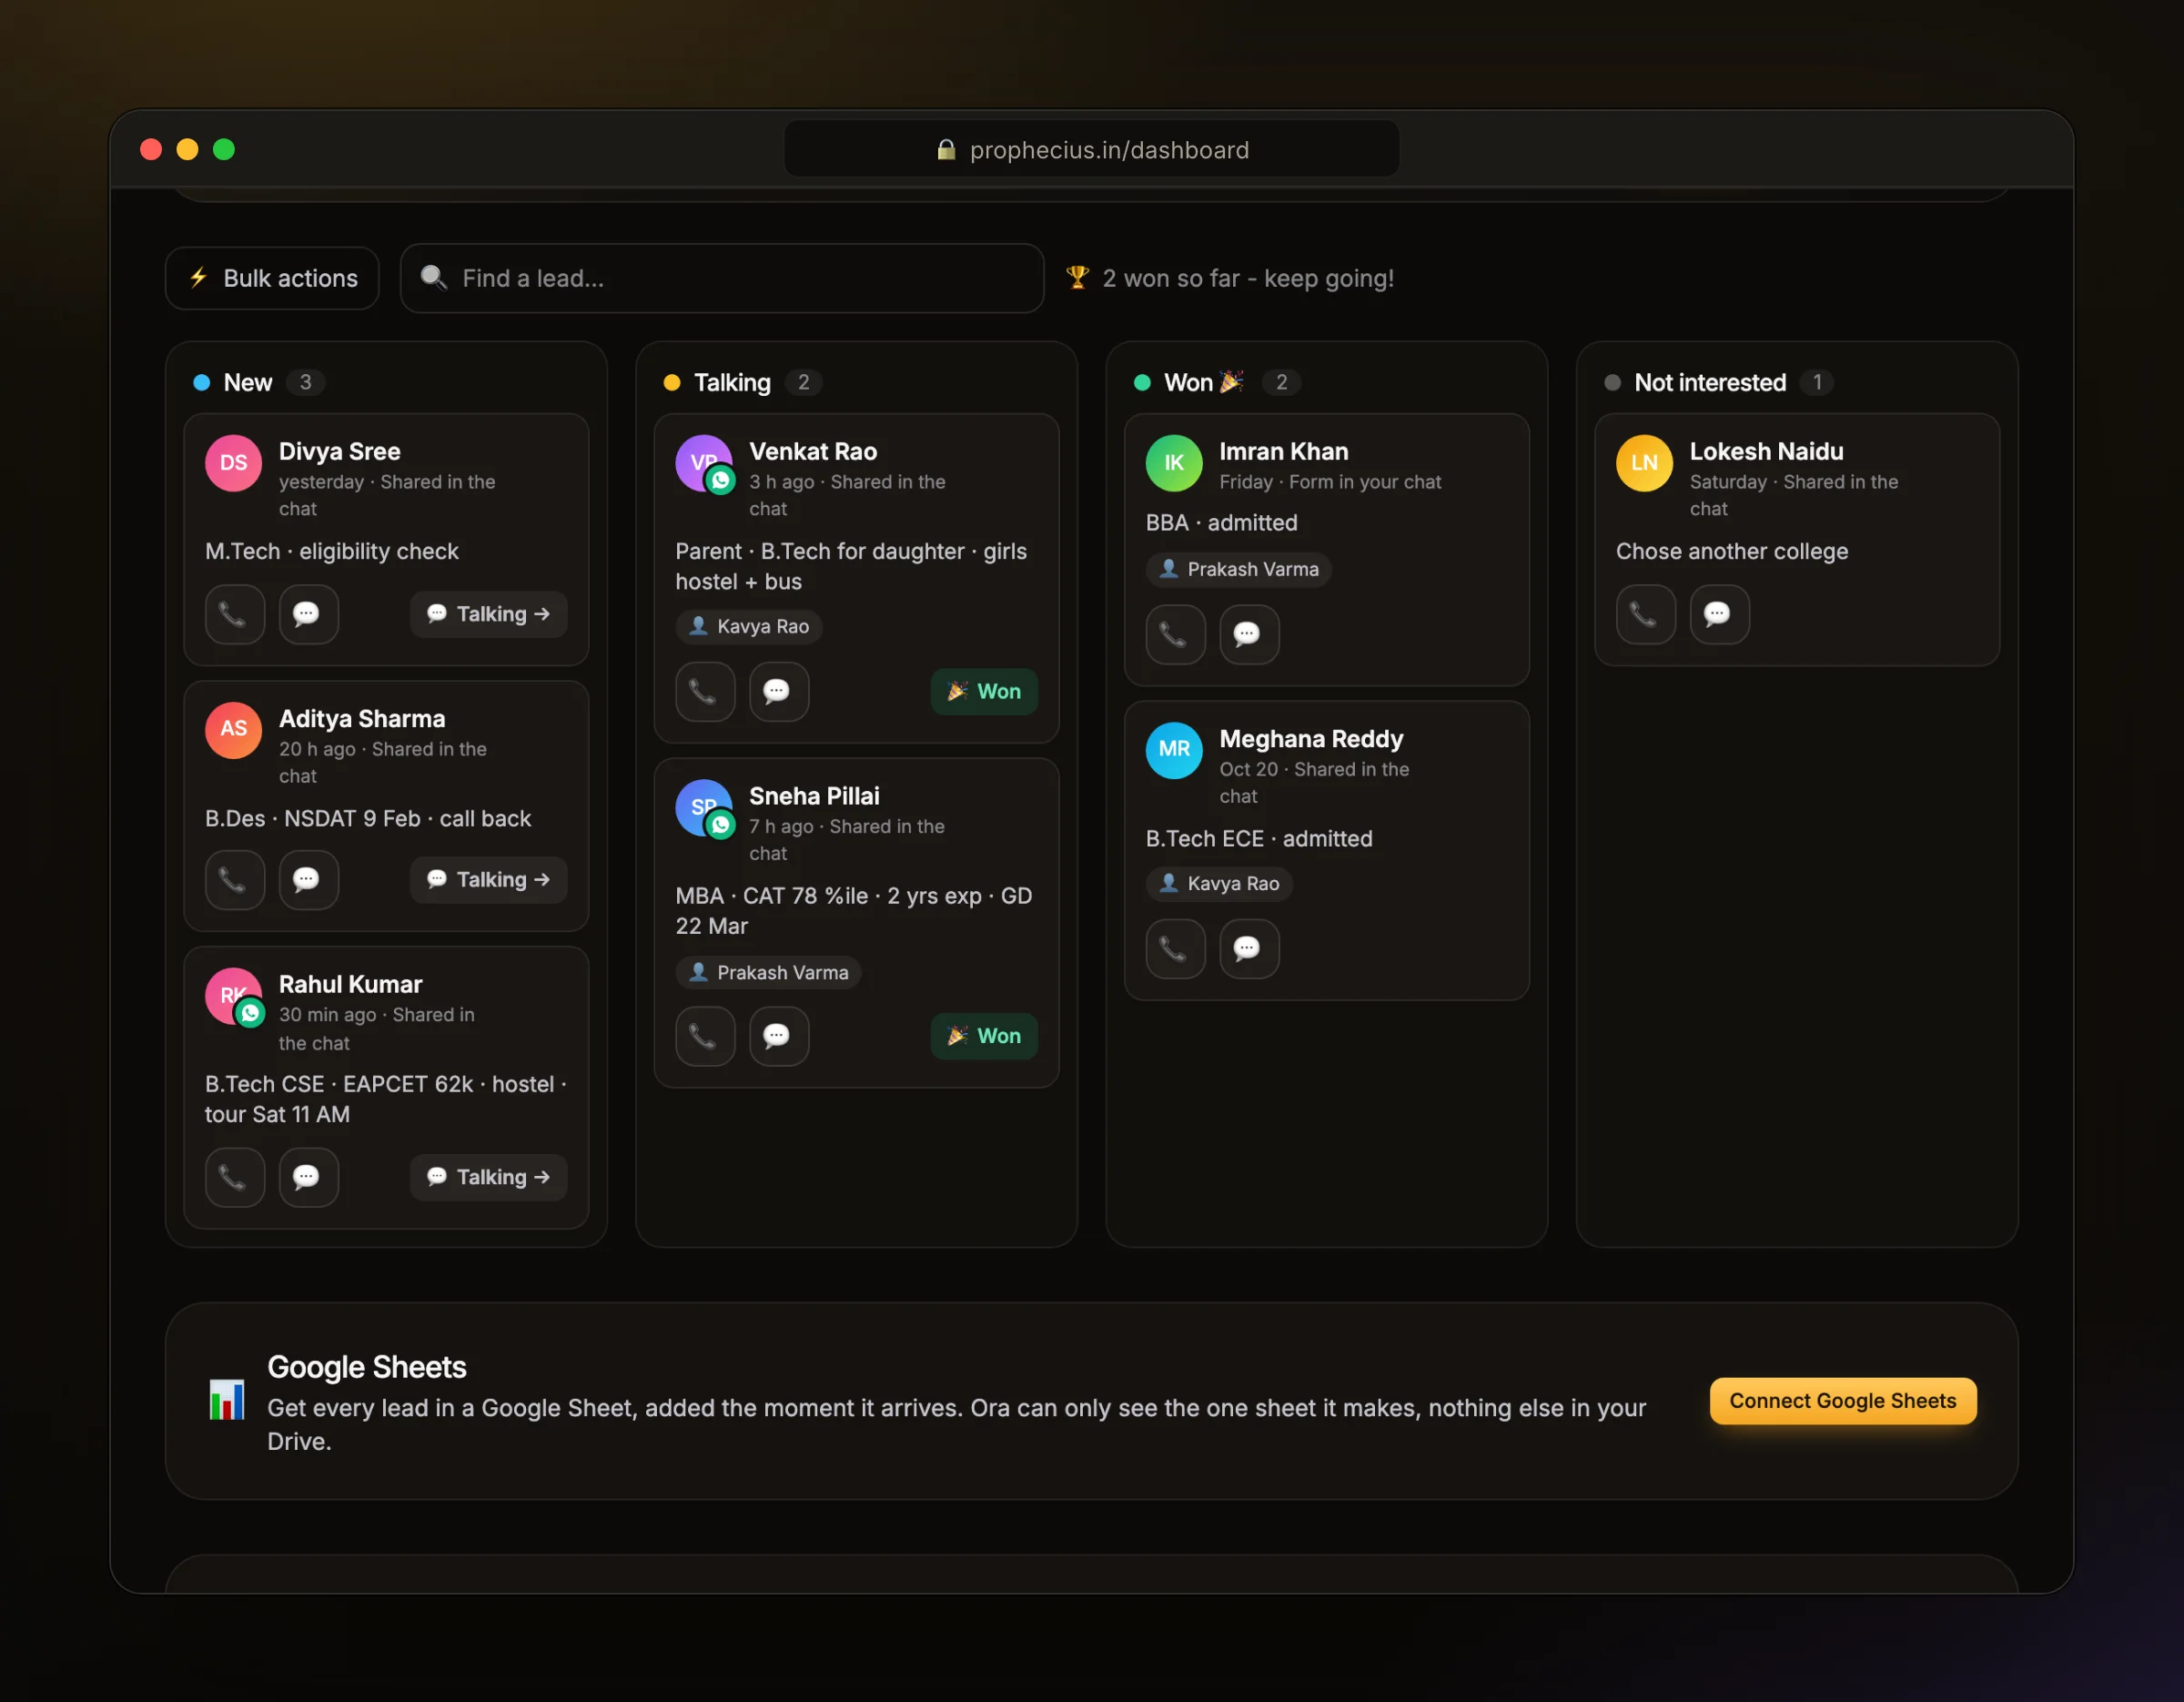Open chat with Divya Sree
The image size is (2184, 1702).
point(308,614)
